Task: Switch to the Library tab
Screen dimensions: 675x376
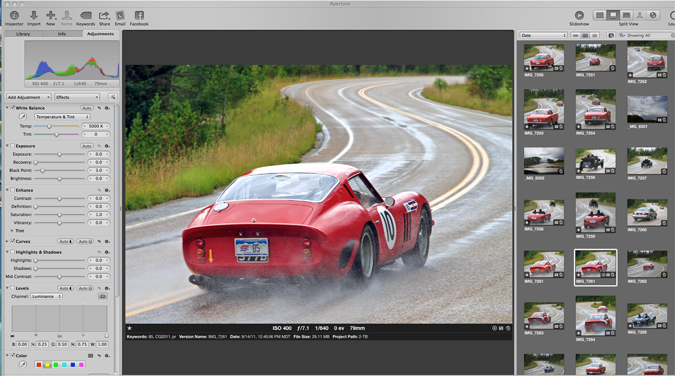Action: [23, 34]
